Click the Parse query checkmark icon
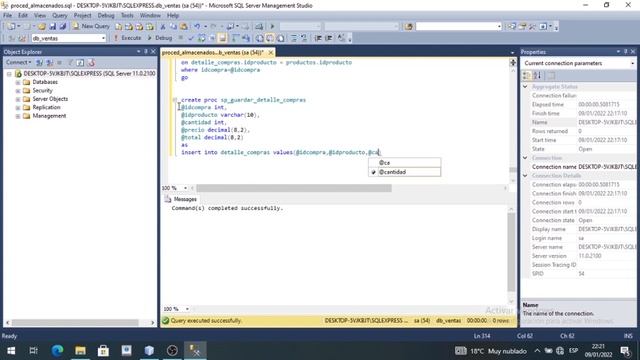The image size is (640, 360). click(x=191, y=38)
